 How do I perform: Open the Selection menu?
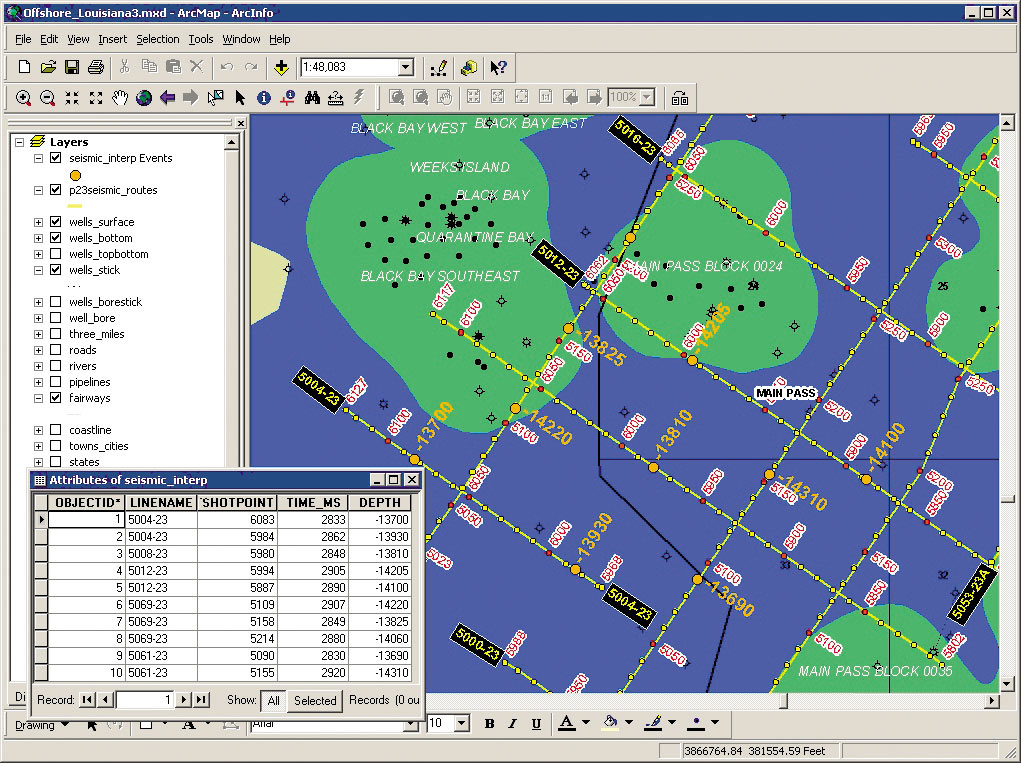pos(158,39)
